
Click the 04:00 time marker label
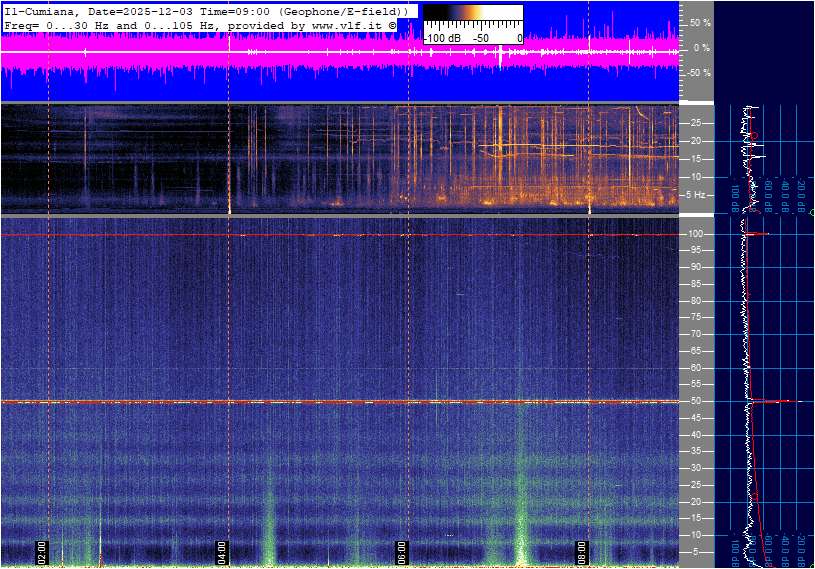click(222, 551)
